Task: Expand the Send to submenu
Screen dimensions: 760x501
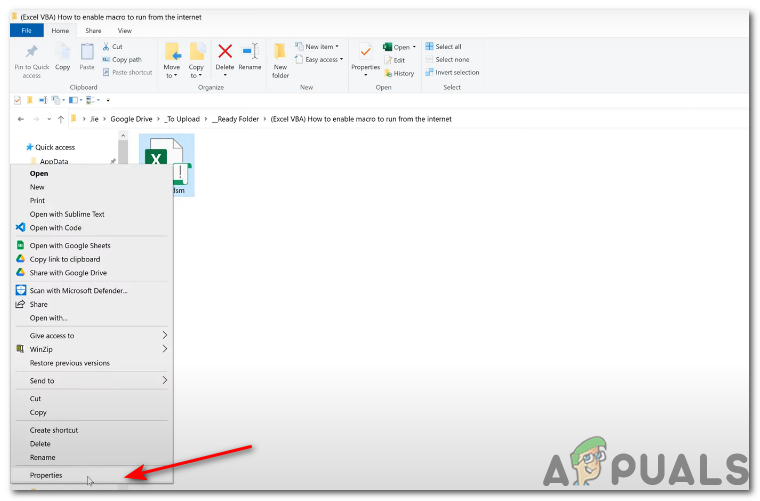Action: (x=165, y=380)
